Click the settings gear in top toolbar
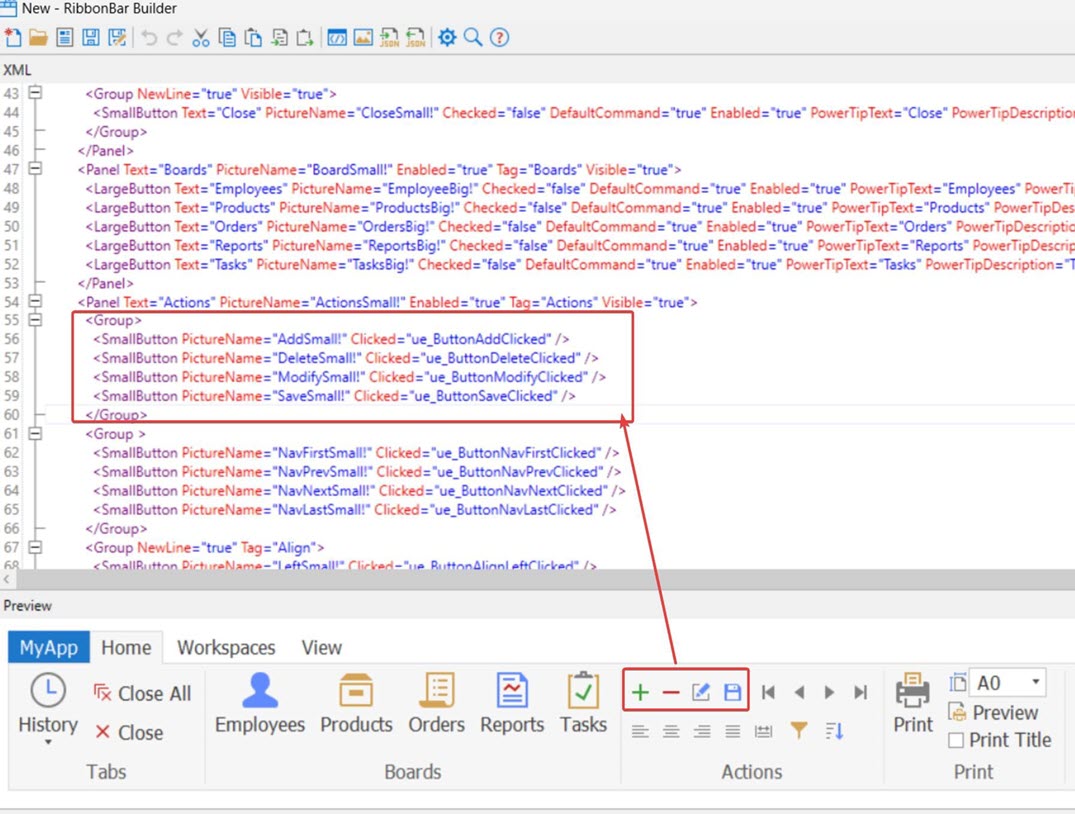Image resolution: width=1075 pixels, height=814 pixels. coord(447,38)
